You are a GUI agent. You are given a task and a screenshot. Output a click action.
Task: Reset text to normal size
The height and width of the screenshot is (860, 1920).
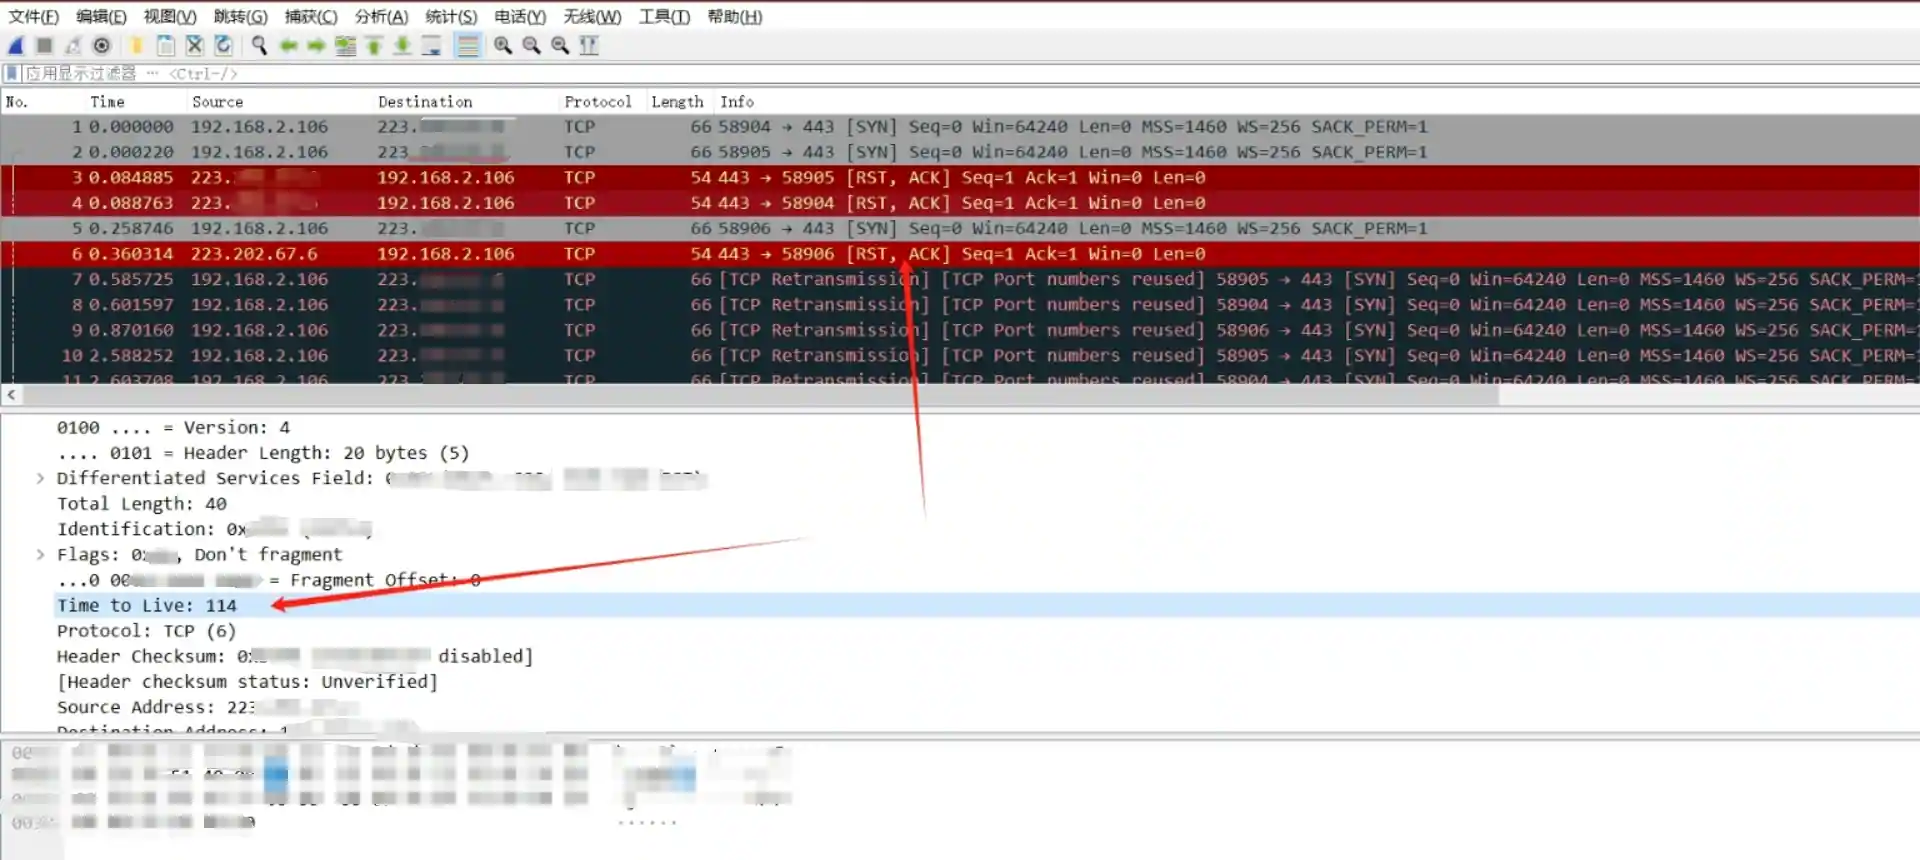click(560, 46)
